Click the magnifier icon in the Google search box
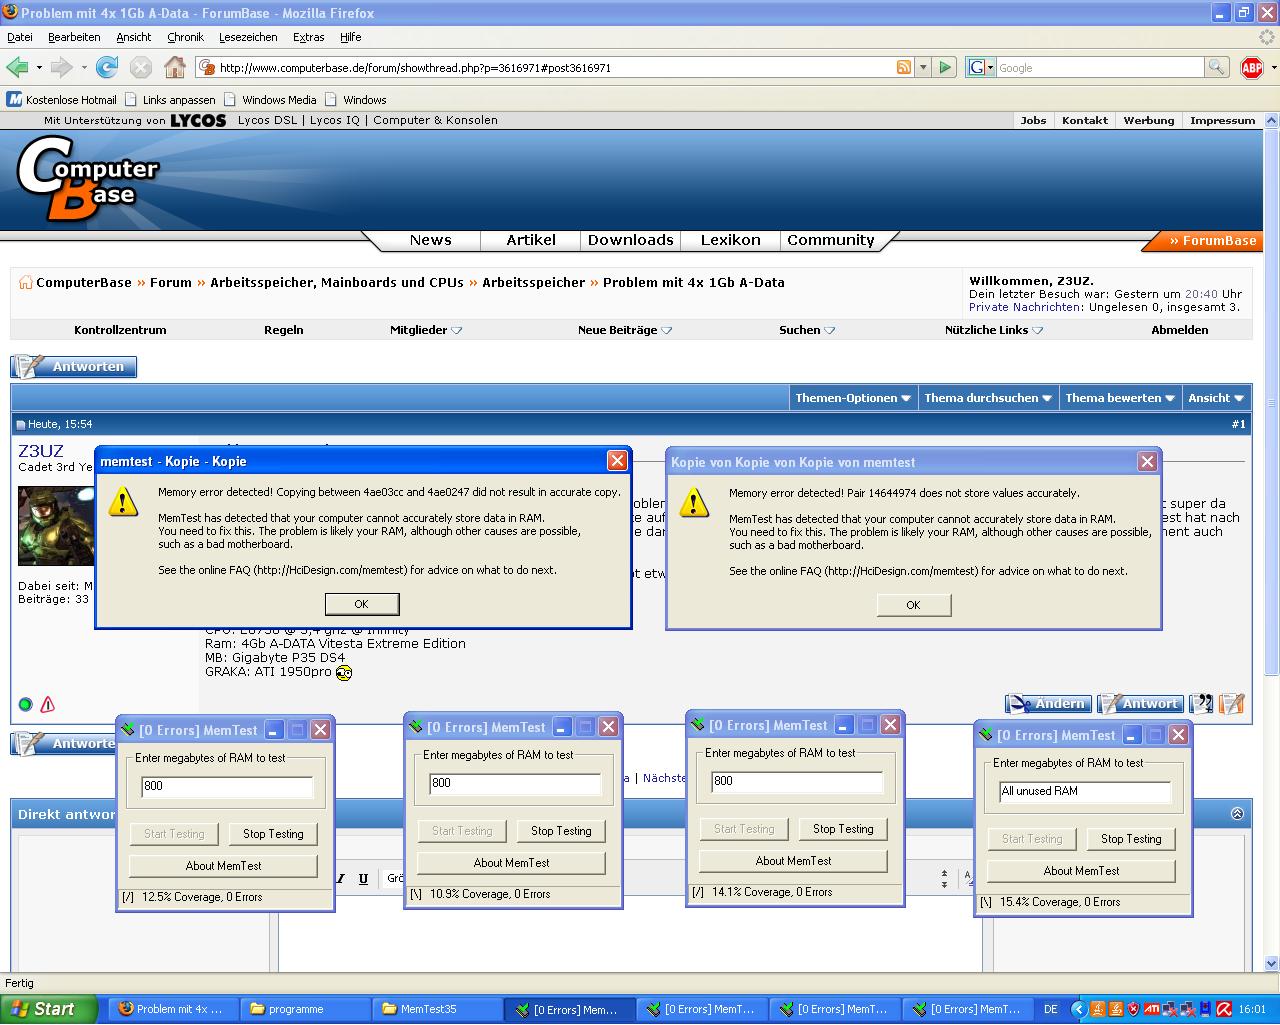The image size is (1280, 1025). click(1216, 67)
